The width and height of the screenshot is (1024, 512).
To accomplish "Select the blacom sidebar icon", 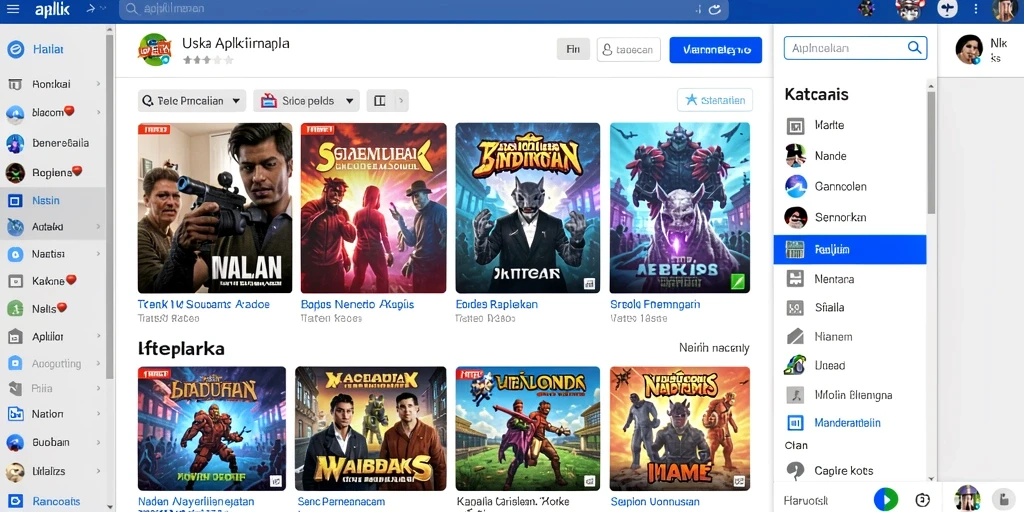I will tap(15, 114).
